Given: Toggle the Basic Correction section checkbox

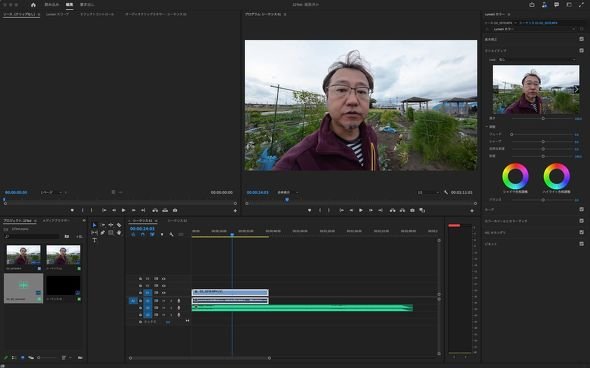Looking at the screenshot, I should [581, 39].
